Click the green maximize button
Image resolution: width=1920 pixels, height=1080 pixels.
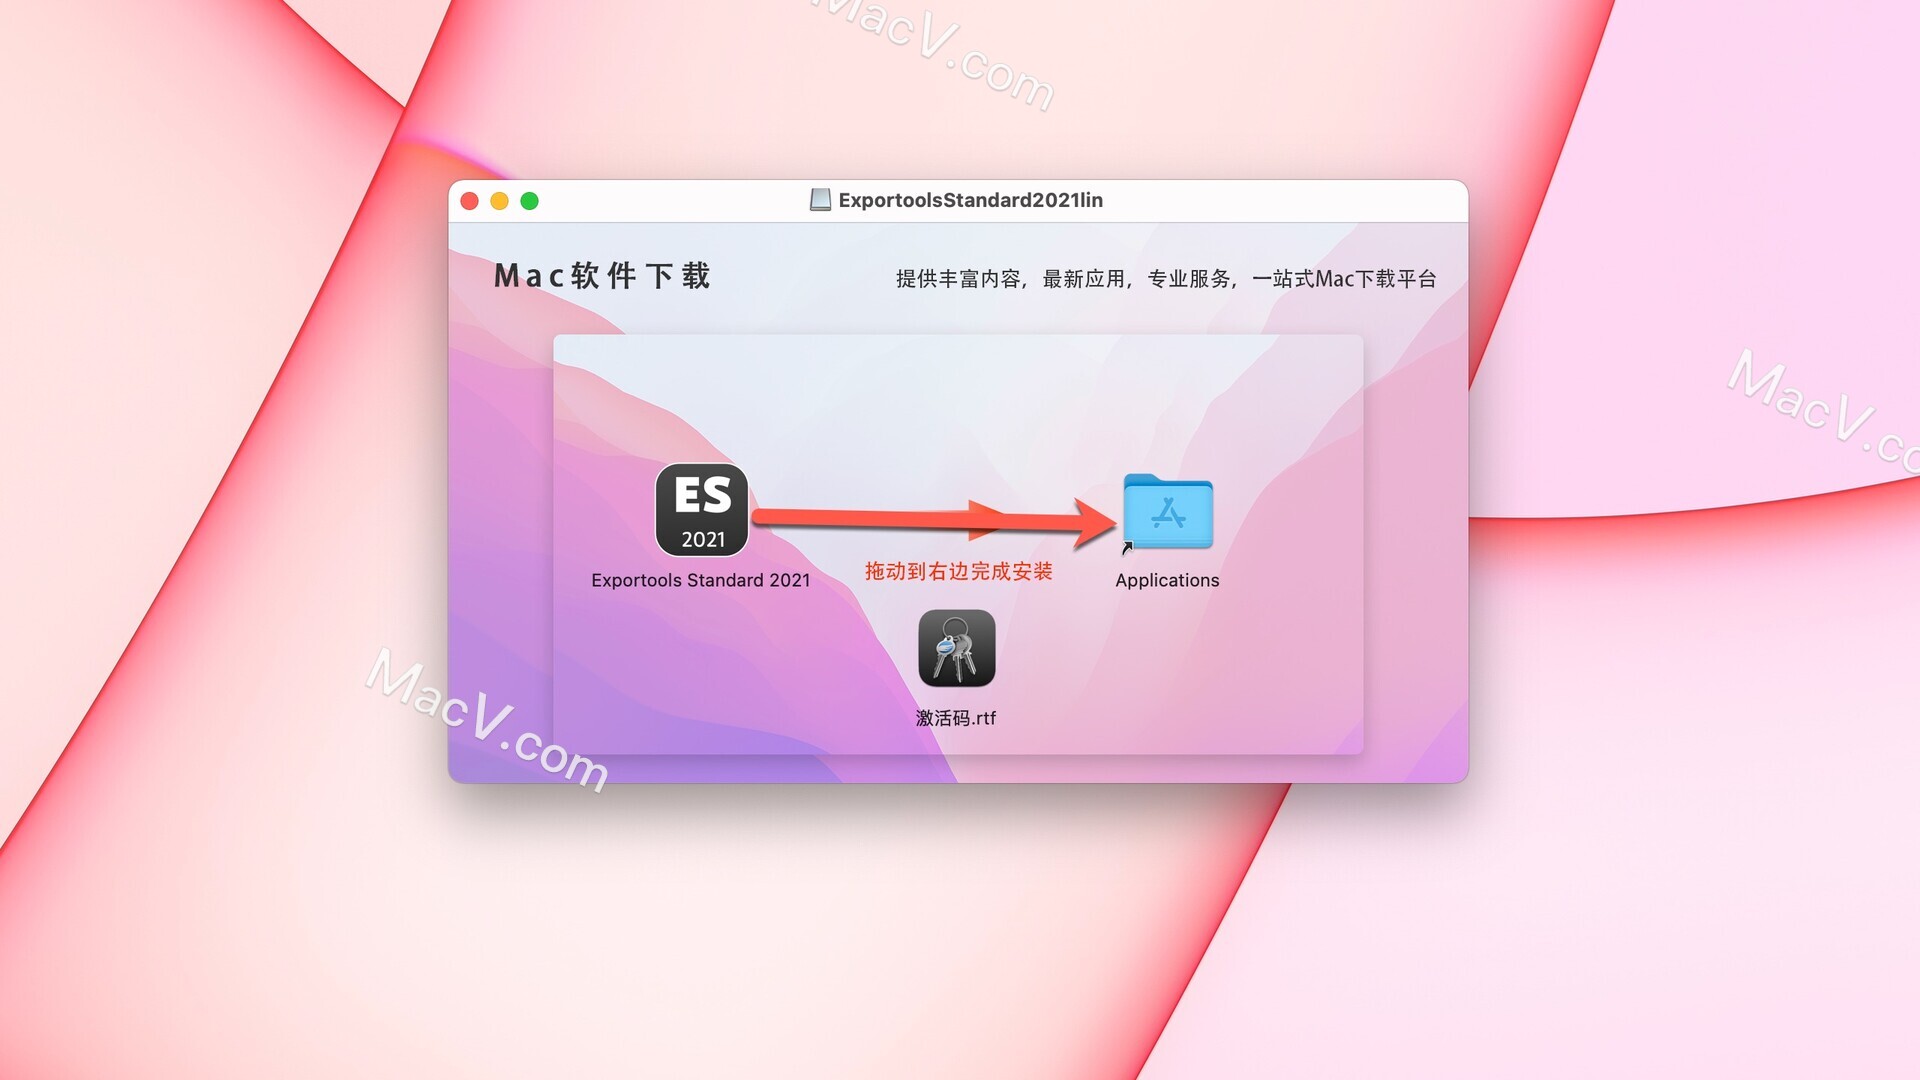tap(526, 202)
